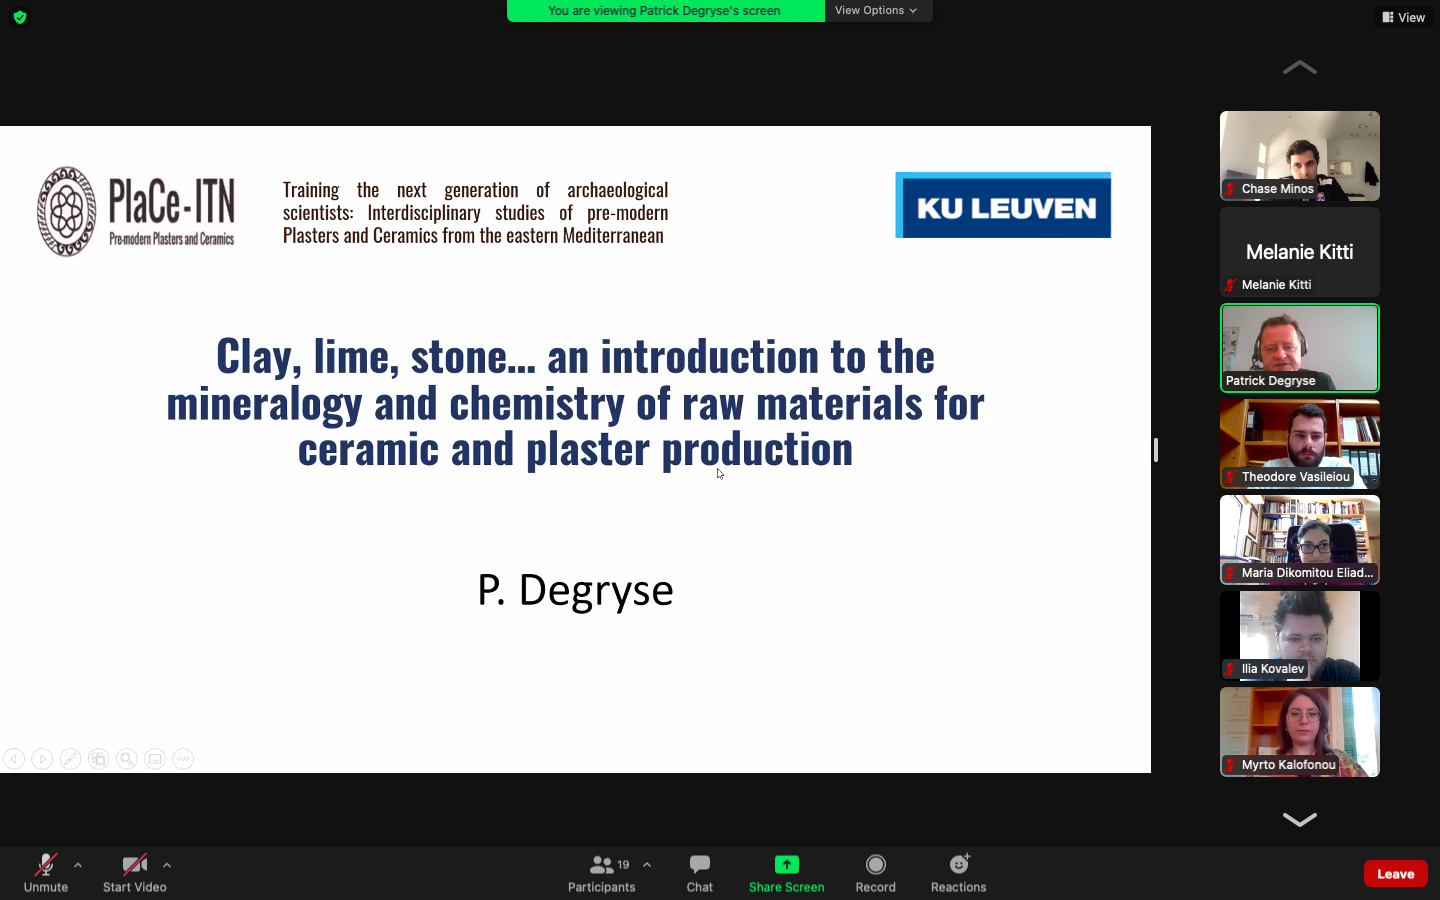The image size is (1440, 900).
Task: Open the View Options dropdown
Action: tap(877, 10)
